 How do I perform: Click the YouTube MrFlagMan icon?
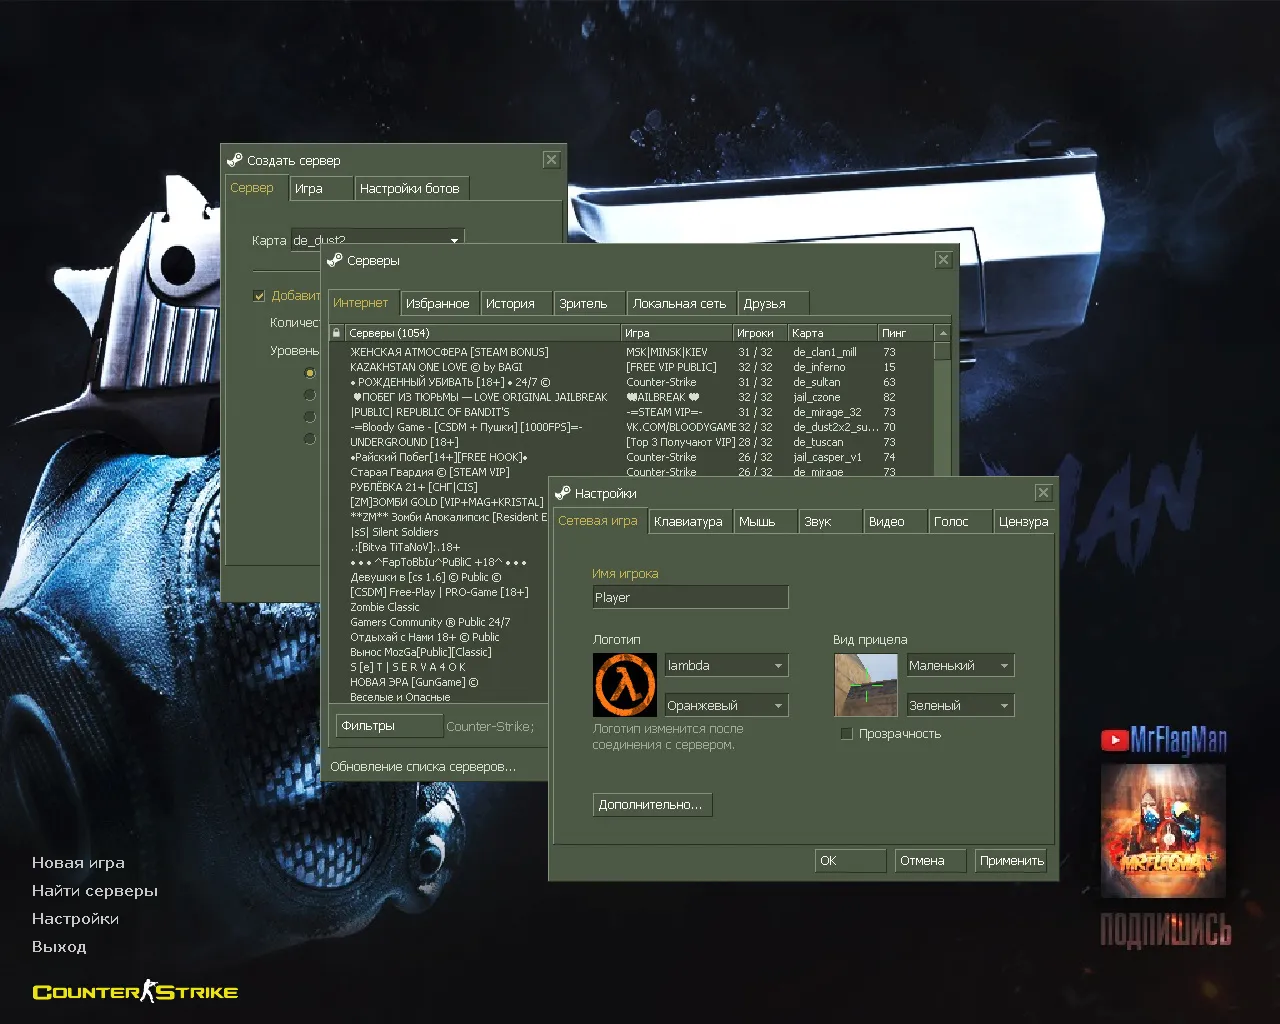pos(1113,741)
